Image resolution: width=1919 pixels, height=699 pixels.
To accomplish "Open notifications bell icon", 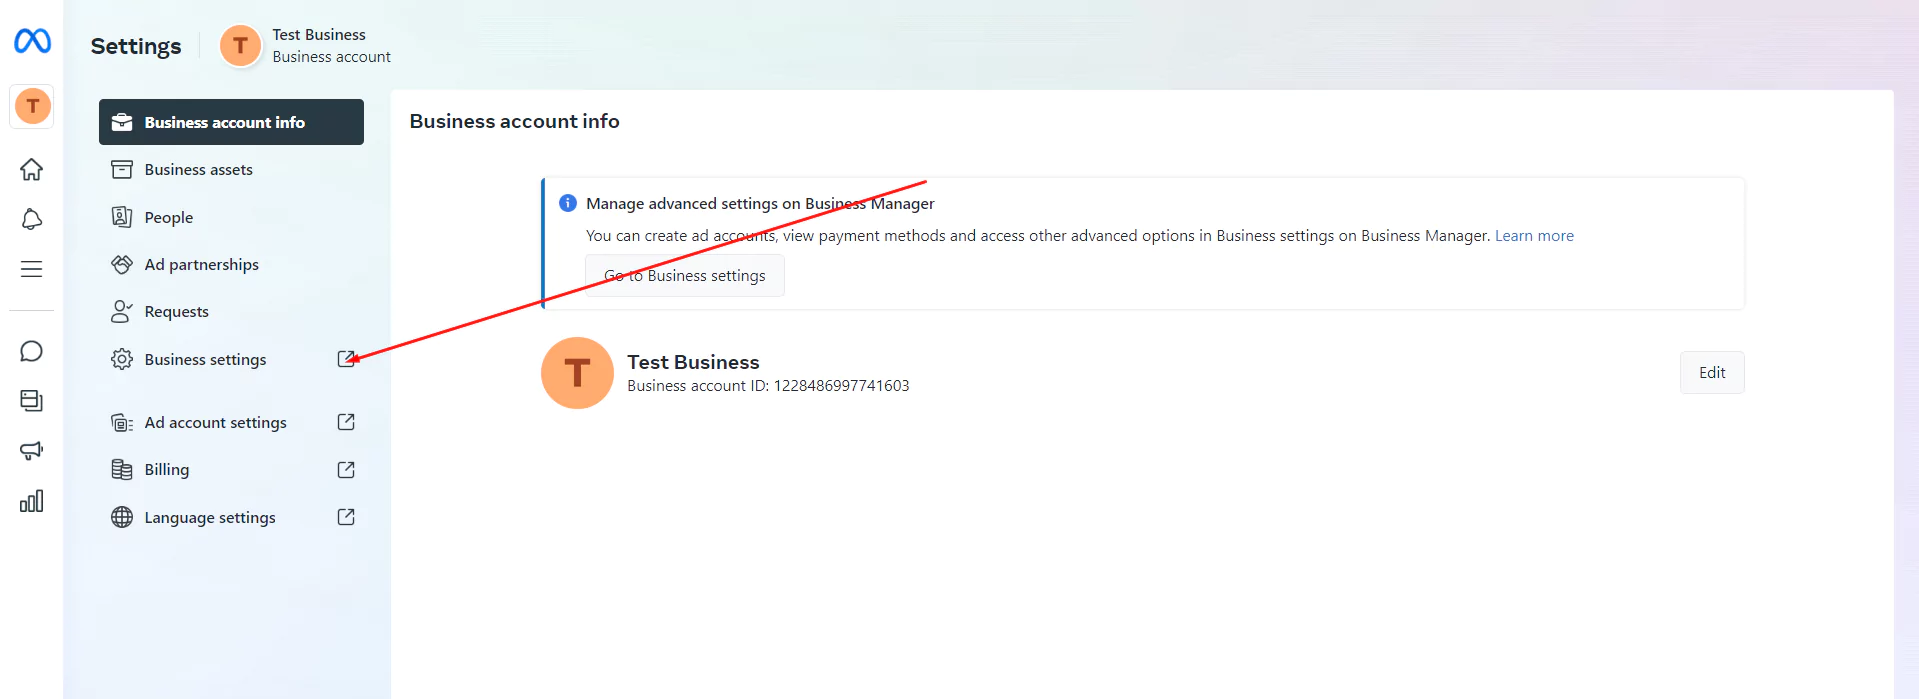I will (32, 220).
